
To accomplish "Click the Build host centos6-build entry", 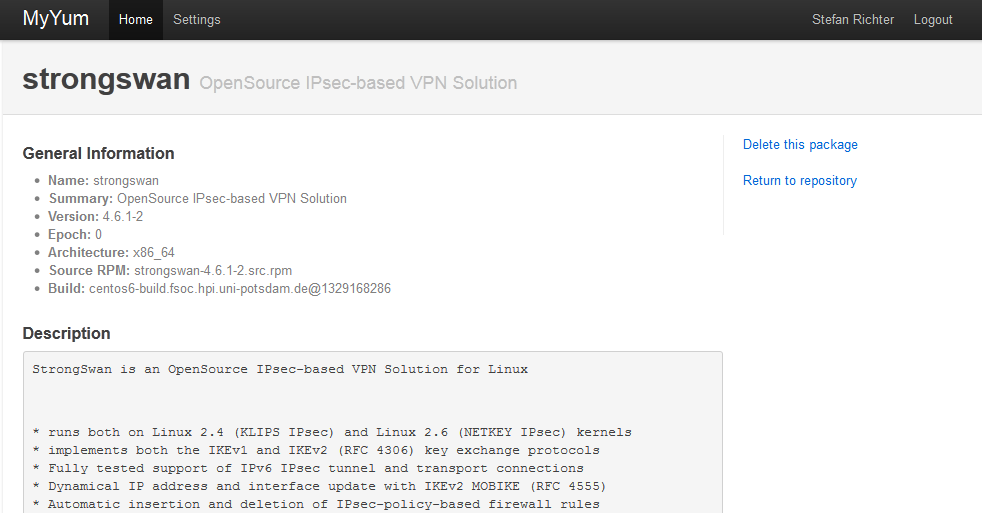I will coord(219,289).
